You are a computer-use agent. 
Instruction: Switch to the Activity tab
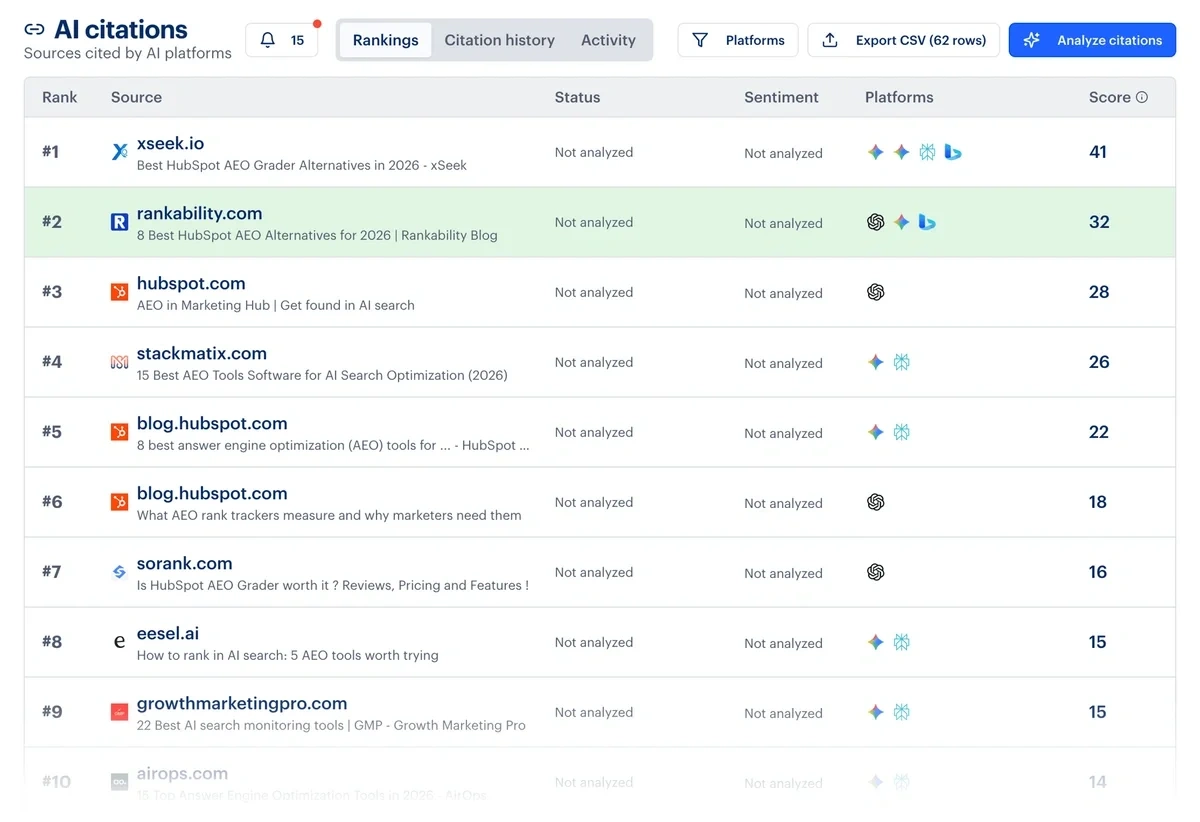coord(608,40)
